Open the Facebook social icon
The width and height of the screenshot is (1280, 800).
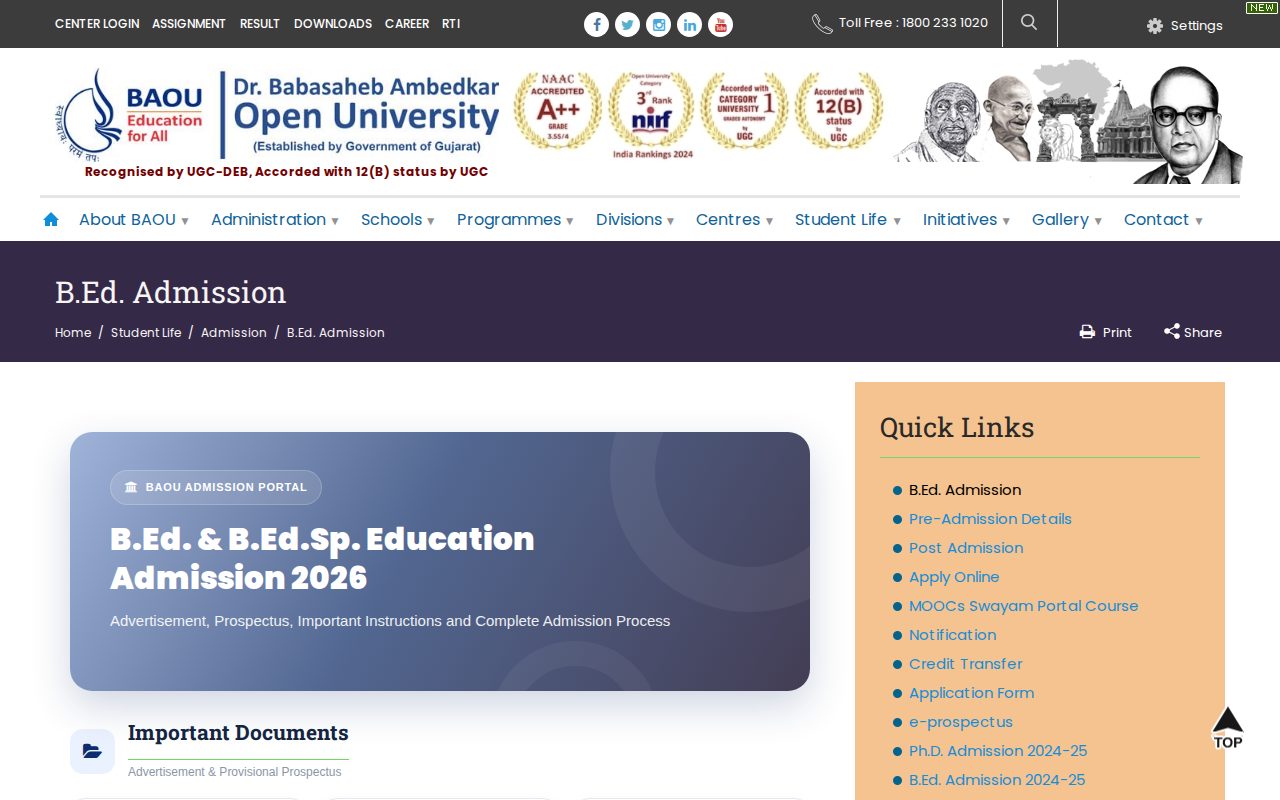tap(596, 25)
